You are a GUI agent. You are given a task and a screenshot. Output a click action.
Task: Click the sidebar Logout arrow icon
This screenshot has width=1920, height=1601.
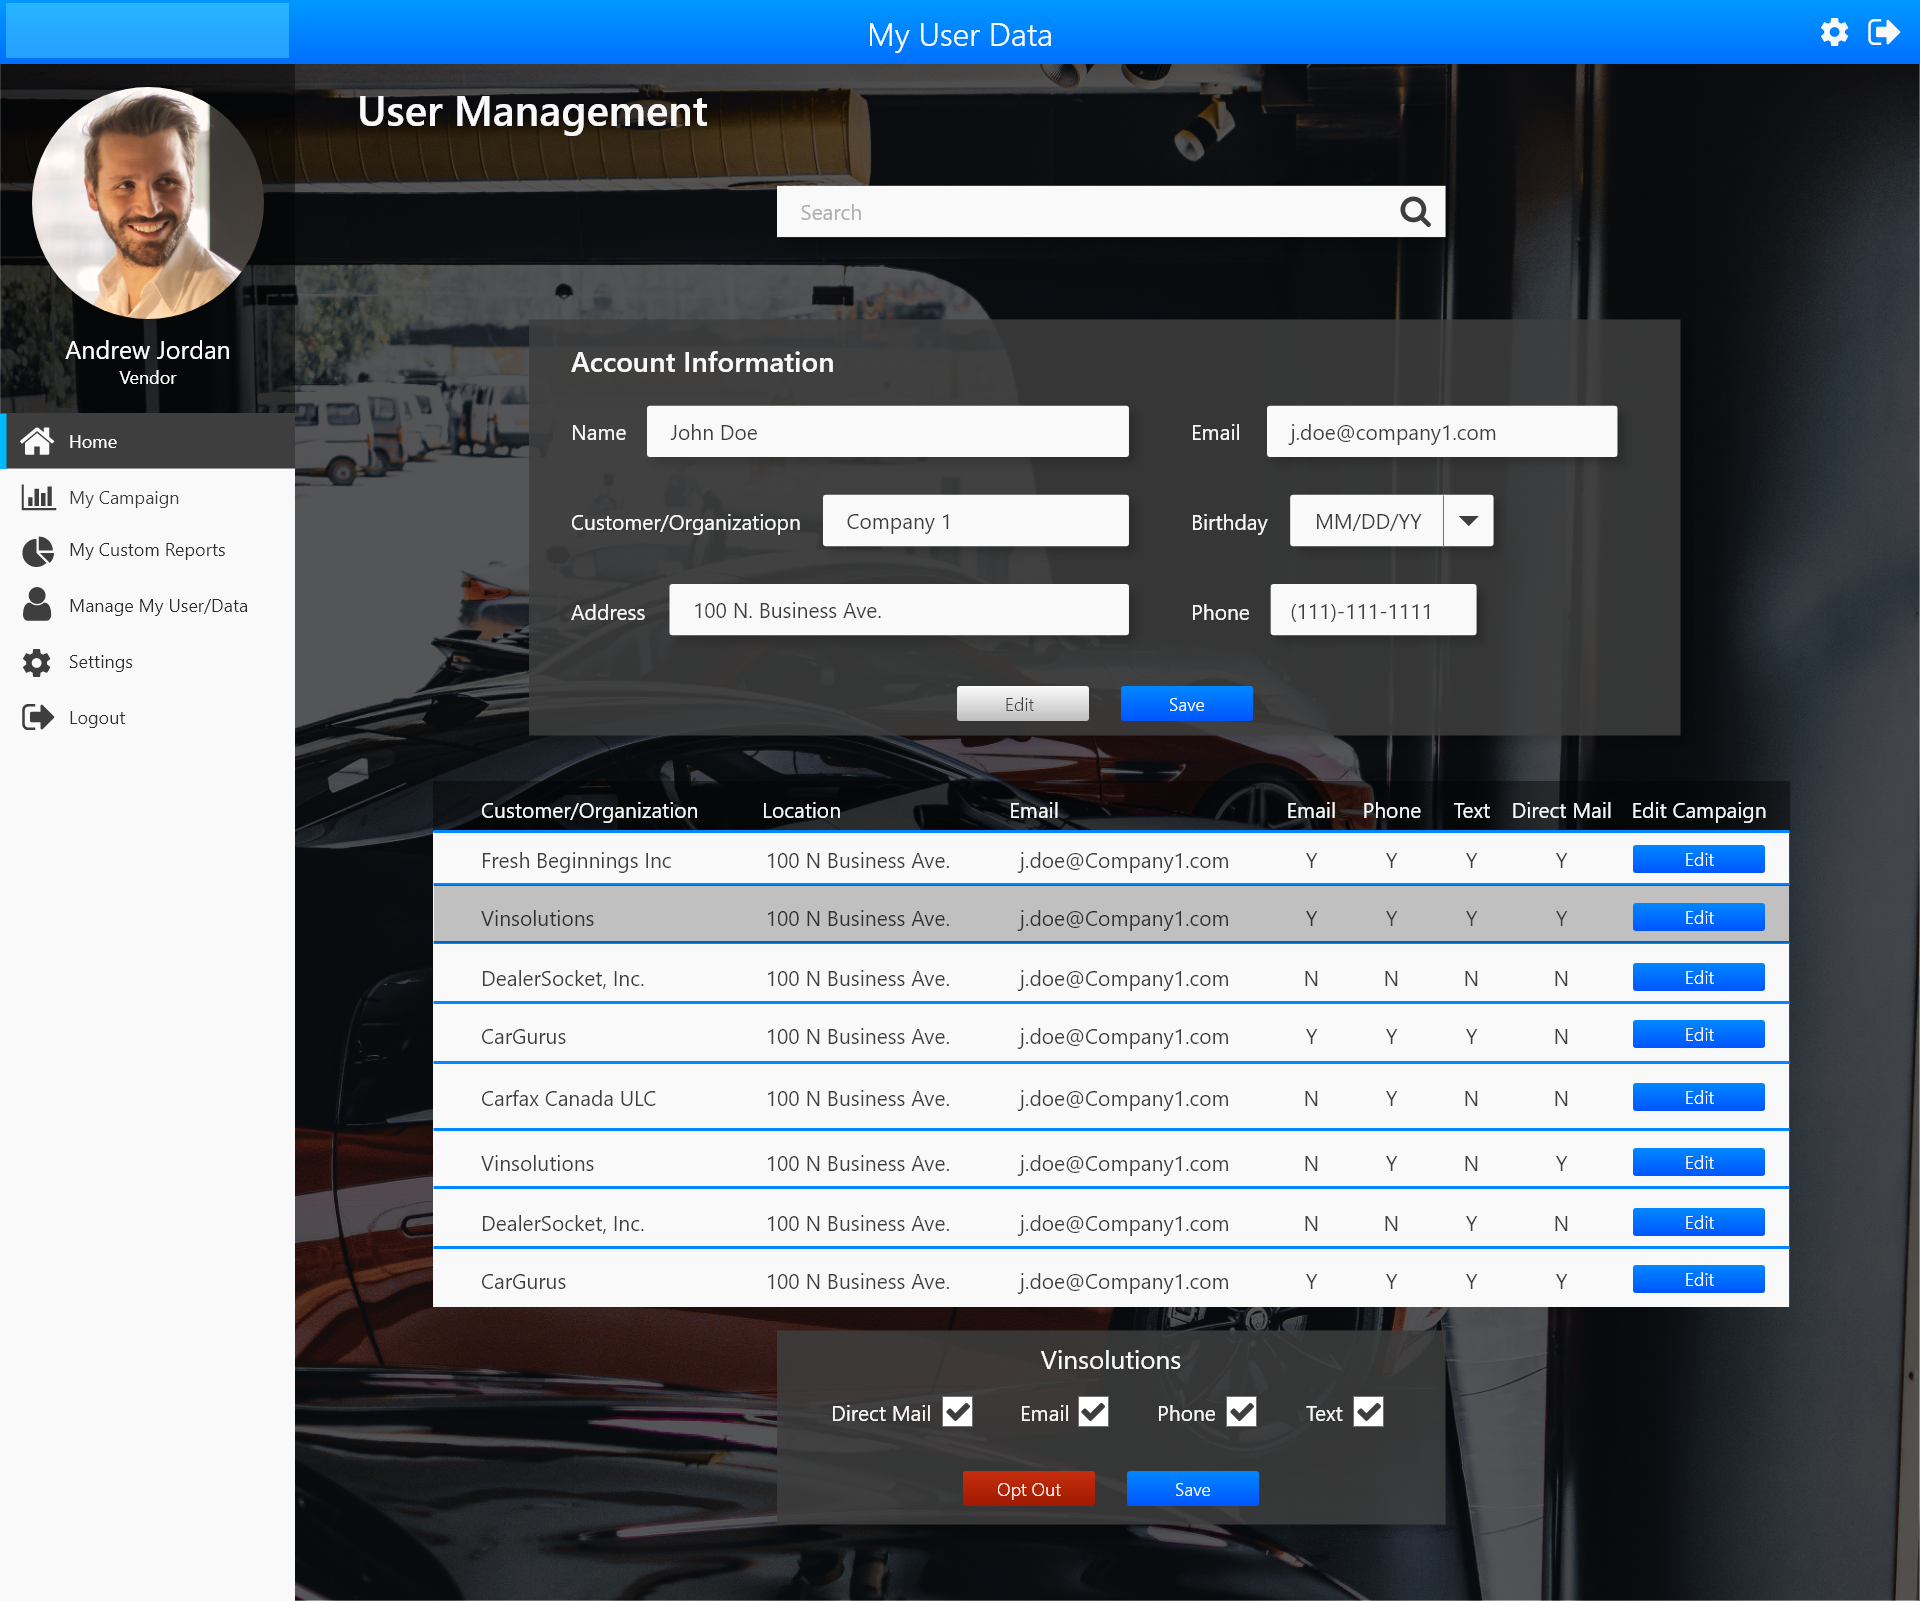click(38, 717)
